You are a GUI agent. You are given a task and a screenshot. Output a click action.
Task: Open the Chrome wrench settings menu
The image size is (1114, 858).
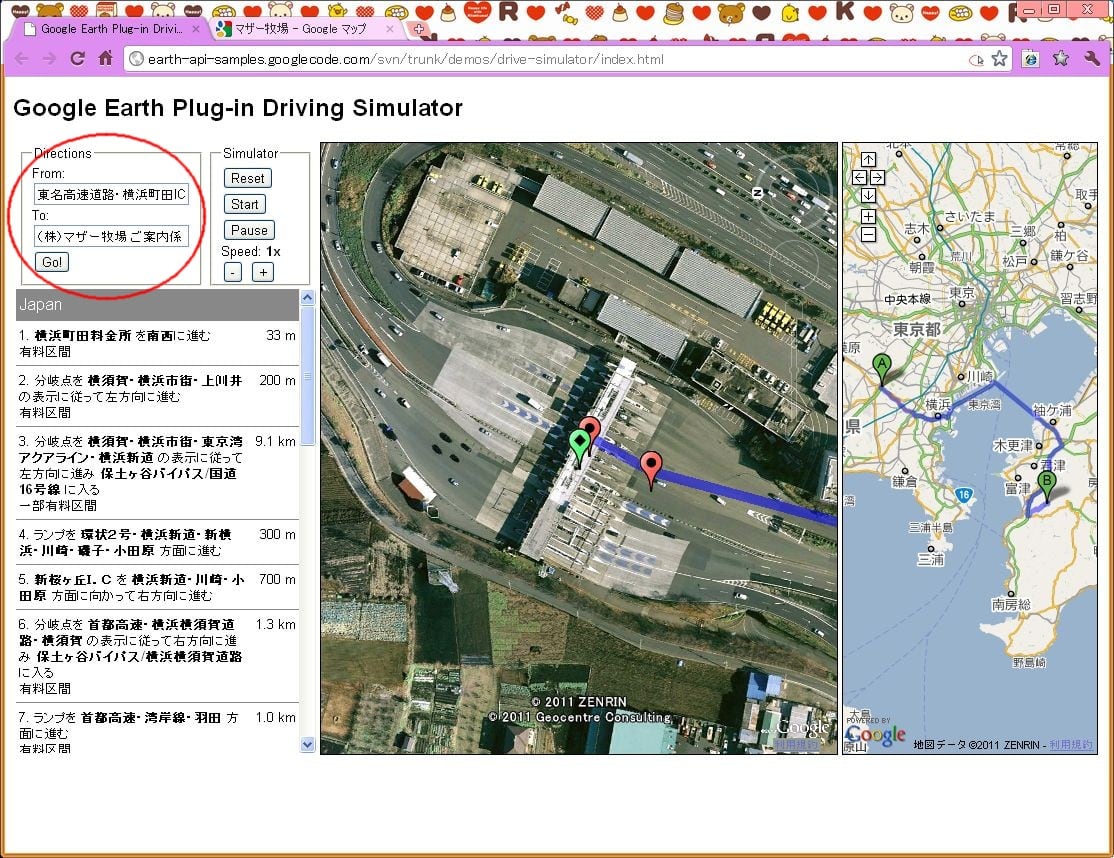click(1092, 59)
